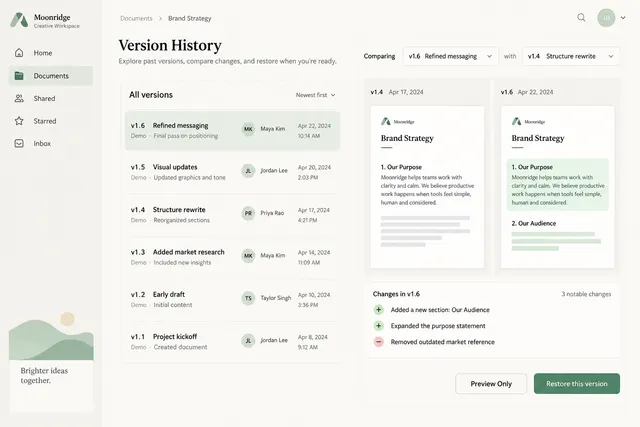Open the Newest first sort dropdown
The height and width of the screenshot is (427, 640).
pos(316,95)
